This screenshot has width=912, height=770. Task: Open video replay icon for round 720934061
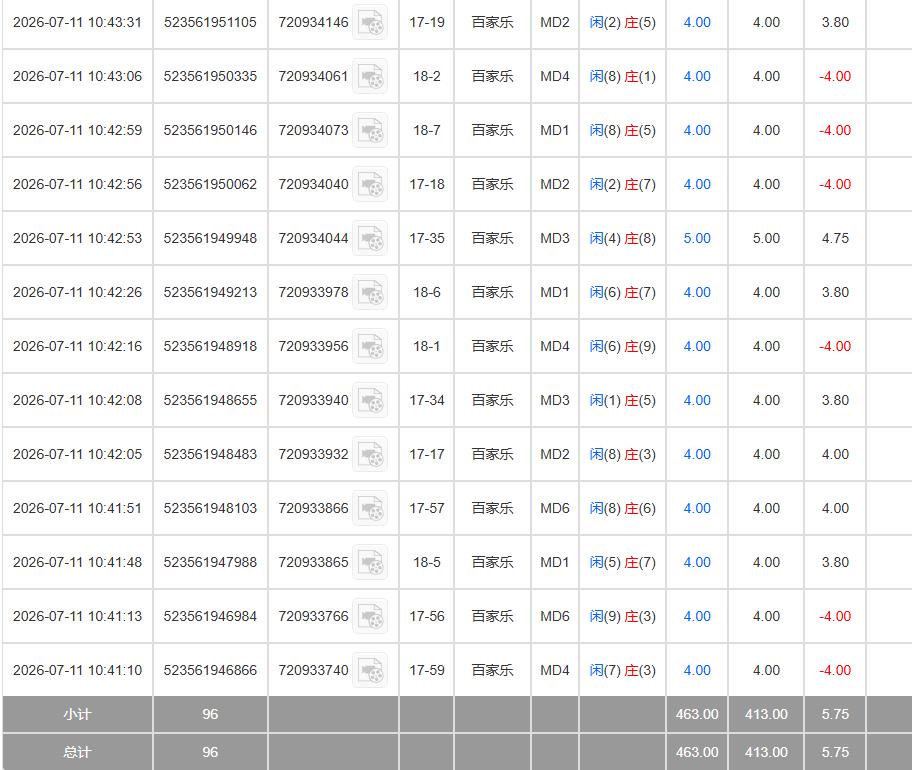pyautogui.click(x=370, y=77)
